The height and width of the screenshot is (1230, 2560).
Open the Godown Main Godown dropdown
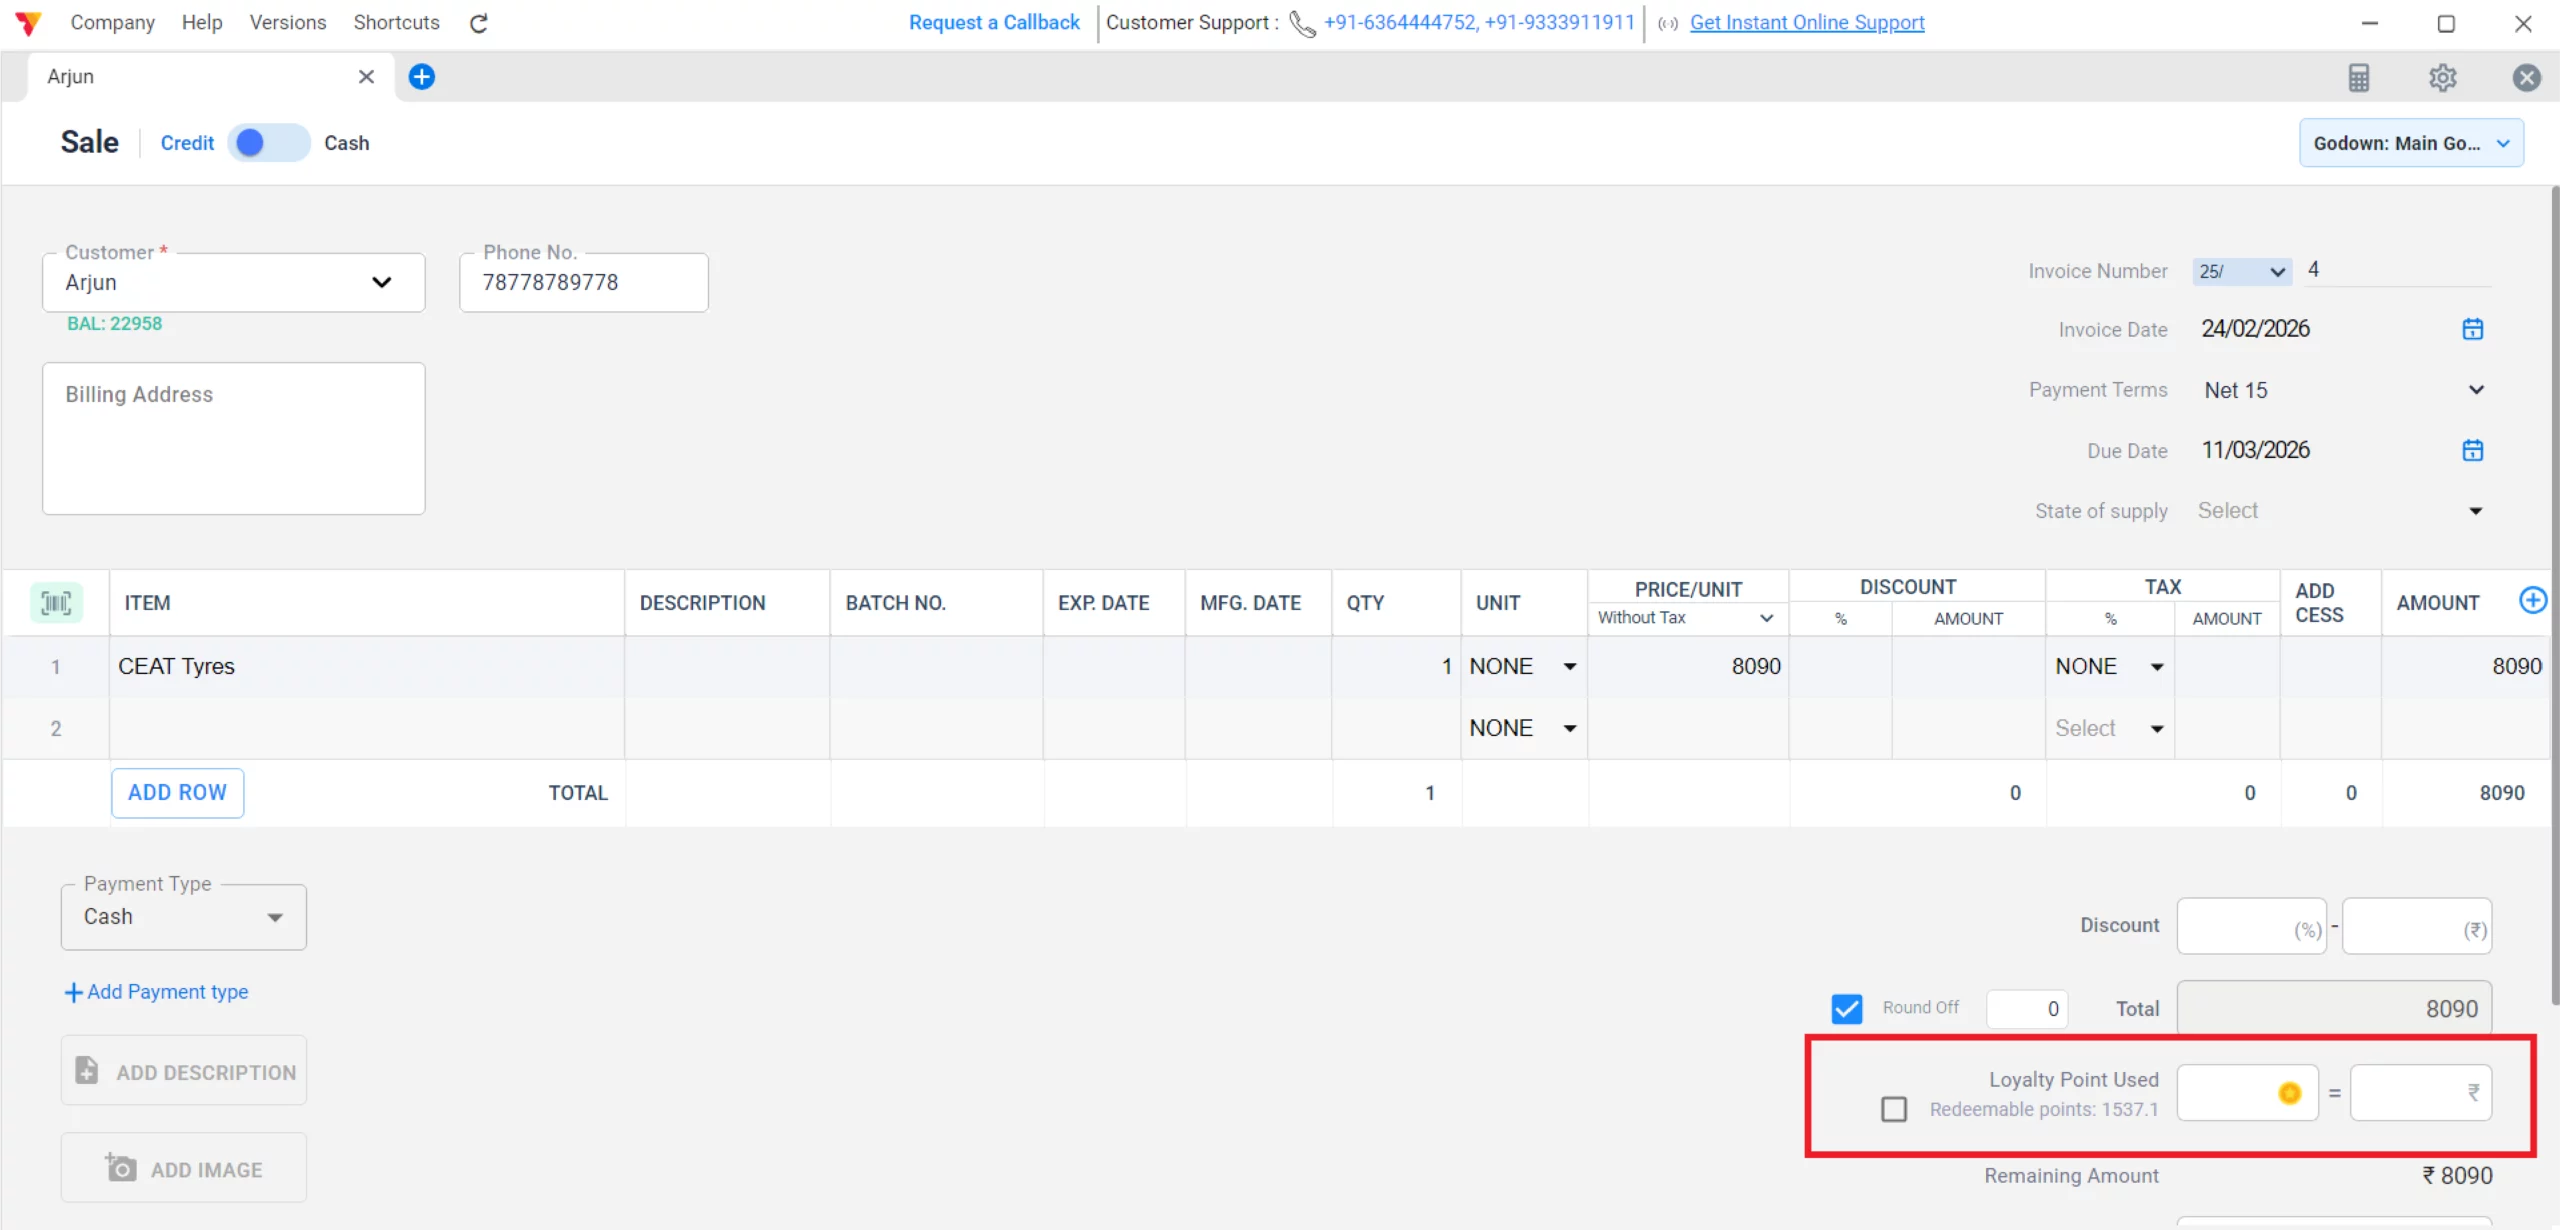(x=2410, y=143)
